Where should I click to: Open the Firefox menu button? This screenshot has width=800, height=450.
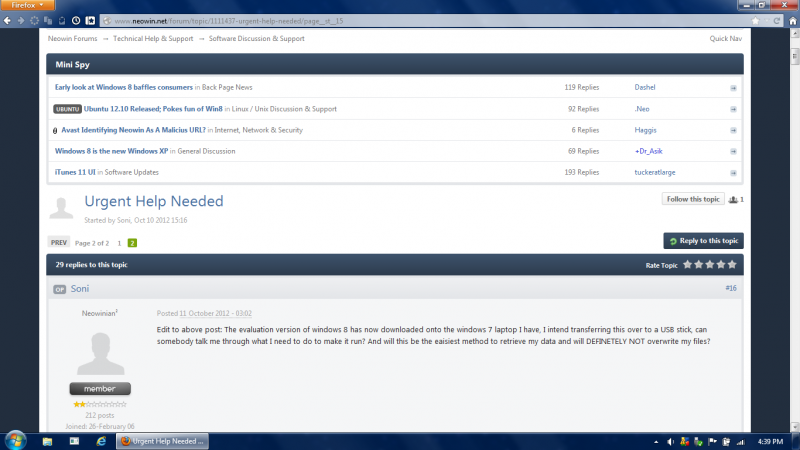tap(27, 5)
